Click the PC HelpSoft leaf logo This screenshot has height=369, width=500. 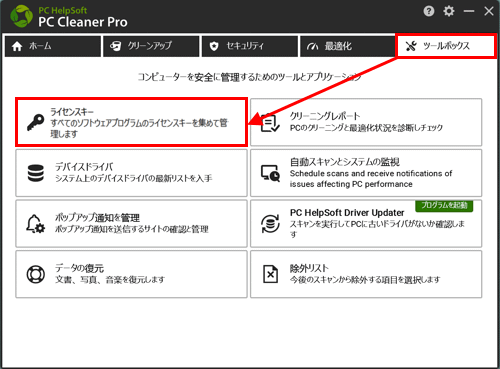click(21, 16)
